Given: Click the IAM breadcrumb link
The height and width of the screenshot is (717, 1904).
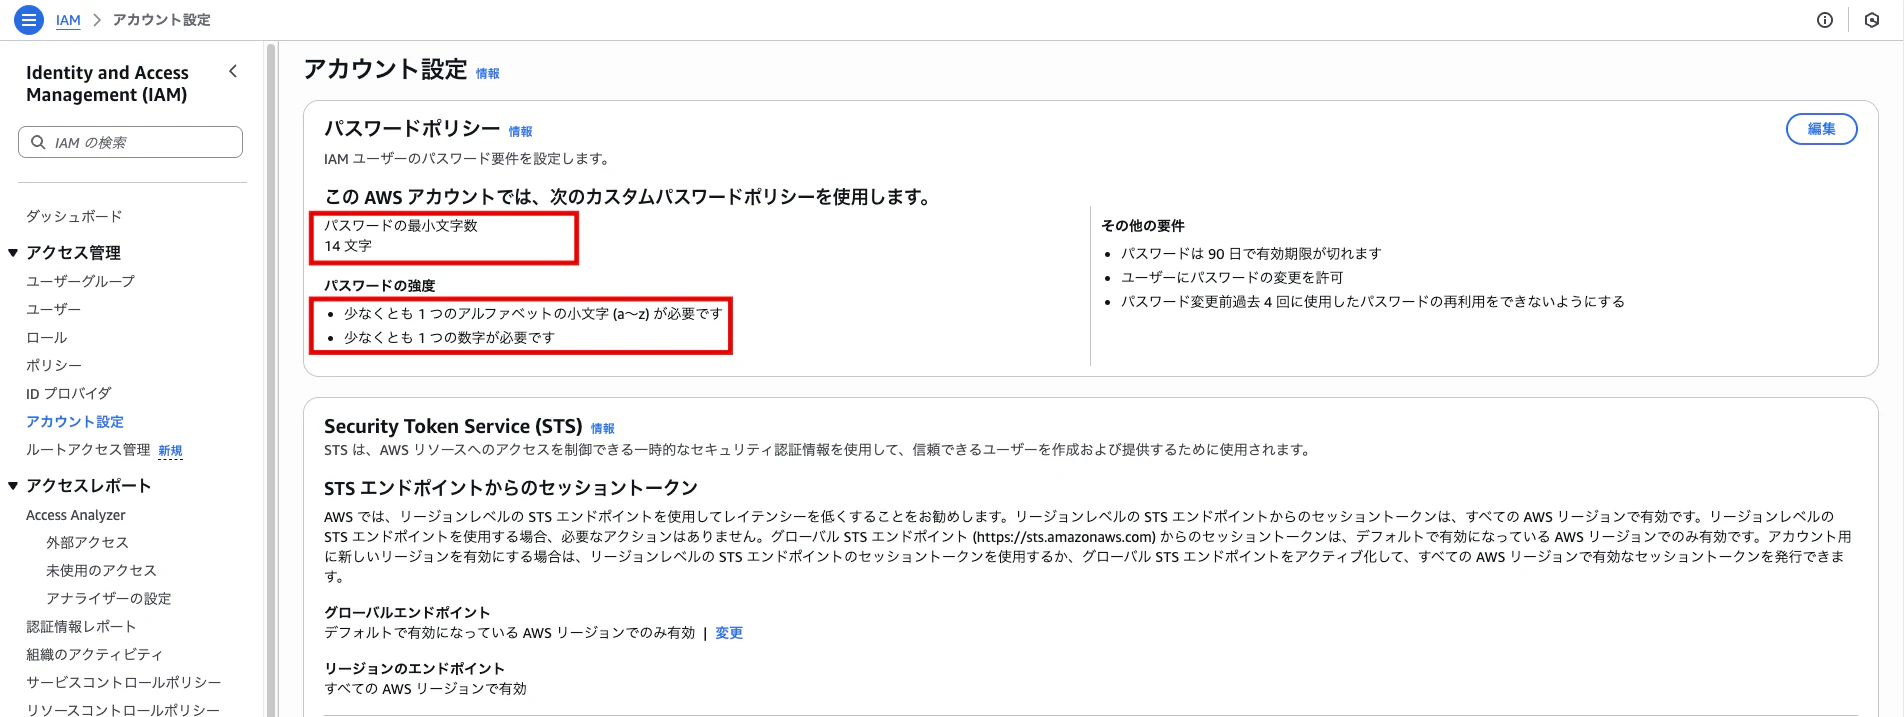Looking at the screenshot, I should point(68,20).
